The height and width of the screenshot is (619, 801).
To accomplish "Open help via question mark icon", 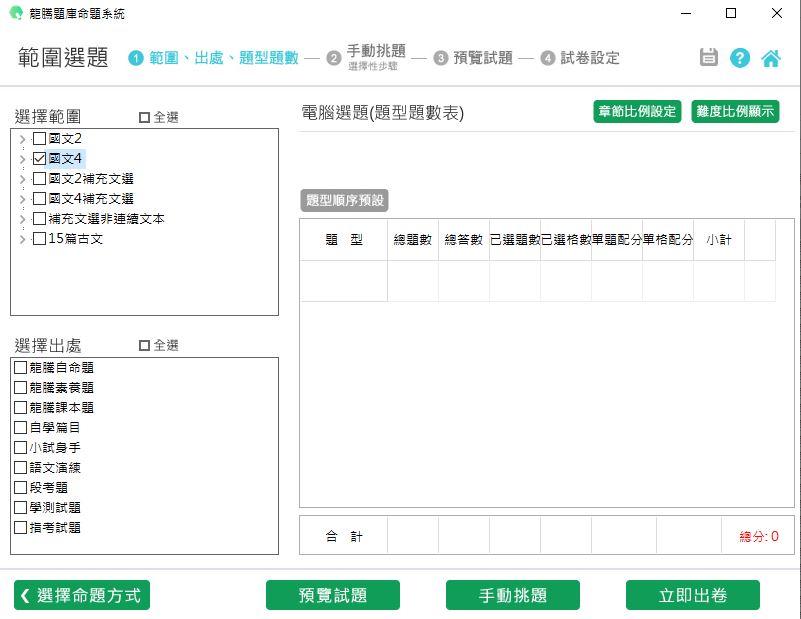I will [740, 58].
